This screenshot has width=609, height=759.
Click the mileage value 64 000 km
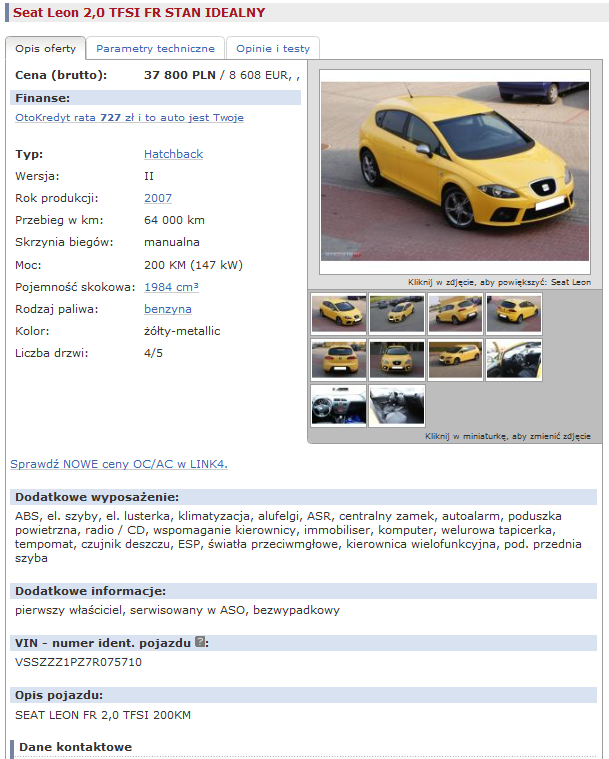(174, 220)
